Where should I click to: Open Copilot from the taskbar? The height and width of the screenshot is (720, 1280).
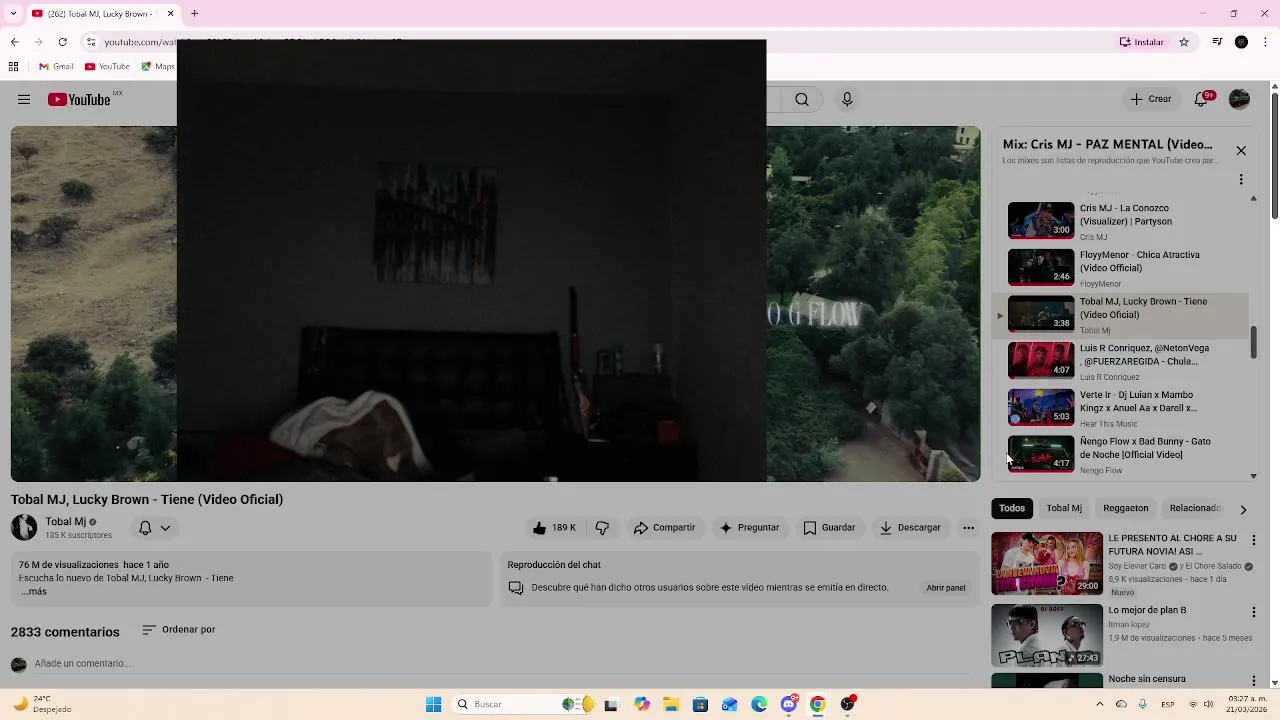pos(642,704)
